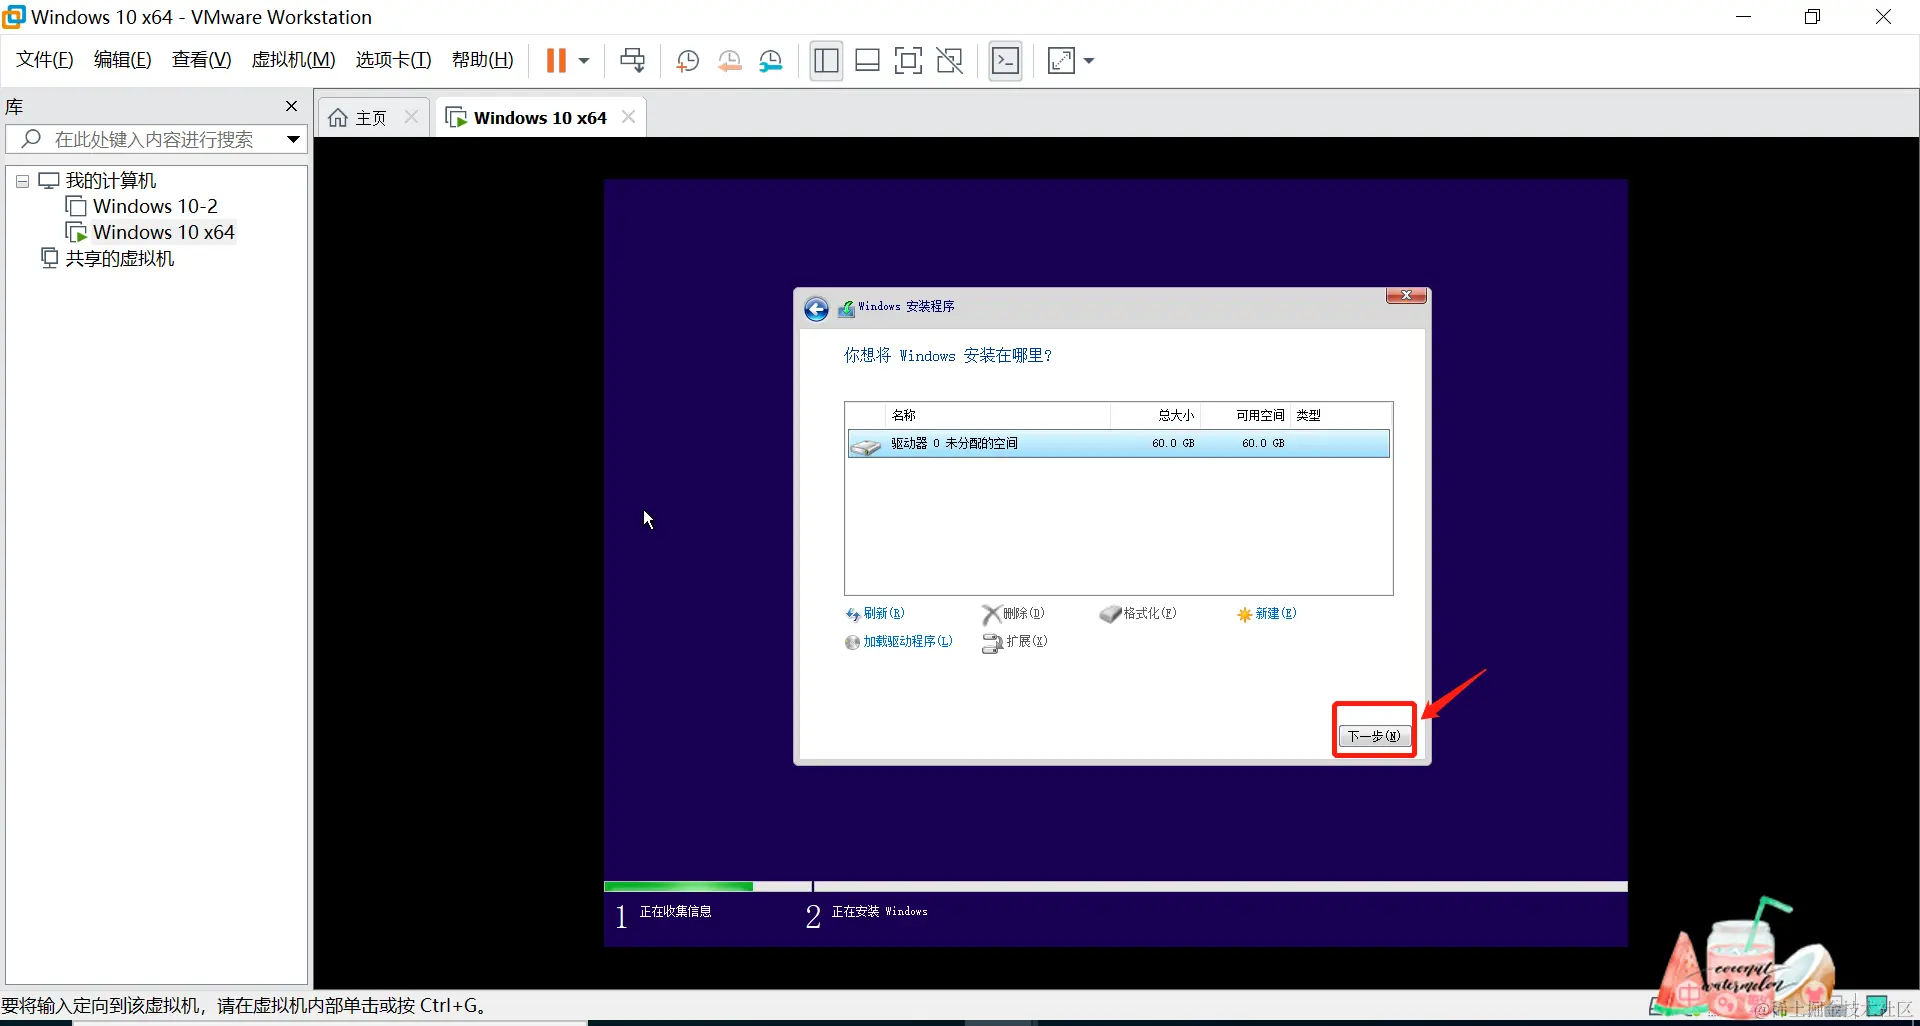1920x1026 pixels.
Task: Toggle the library sidebar view
Action: [826, 61]
